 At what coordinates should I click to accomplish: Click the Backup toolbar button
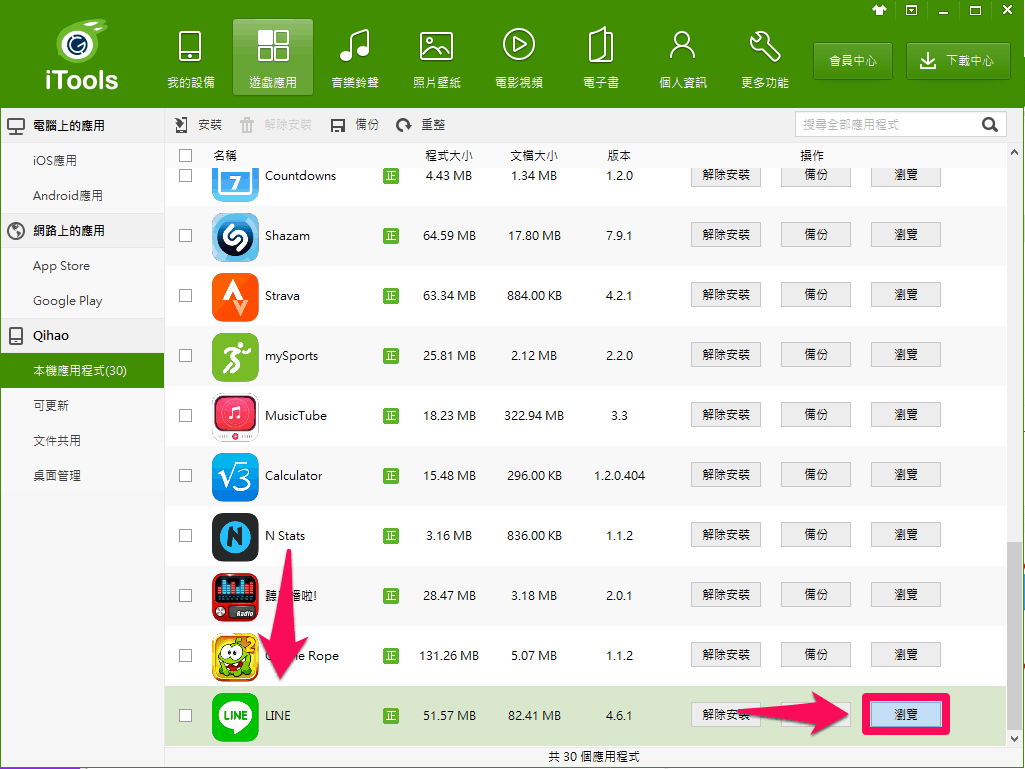(354, 125)
